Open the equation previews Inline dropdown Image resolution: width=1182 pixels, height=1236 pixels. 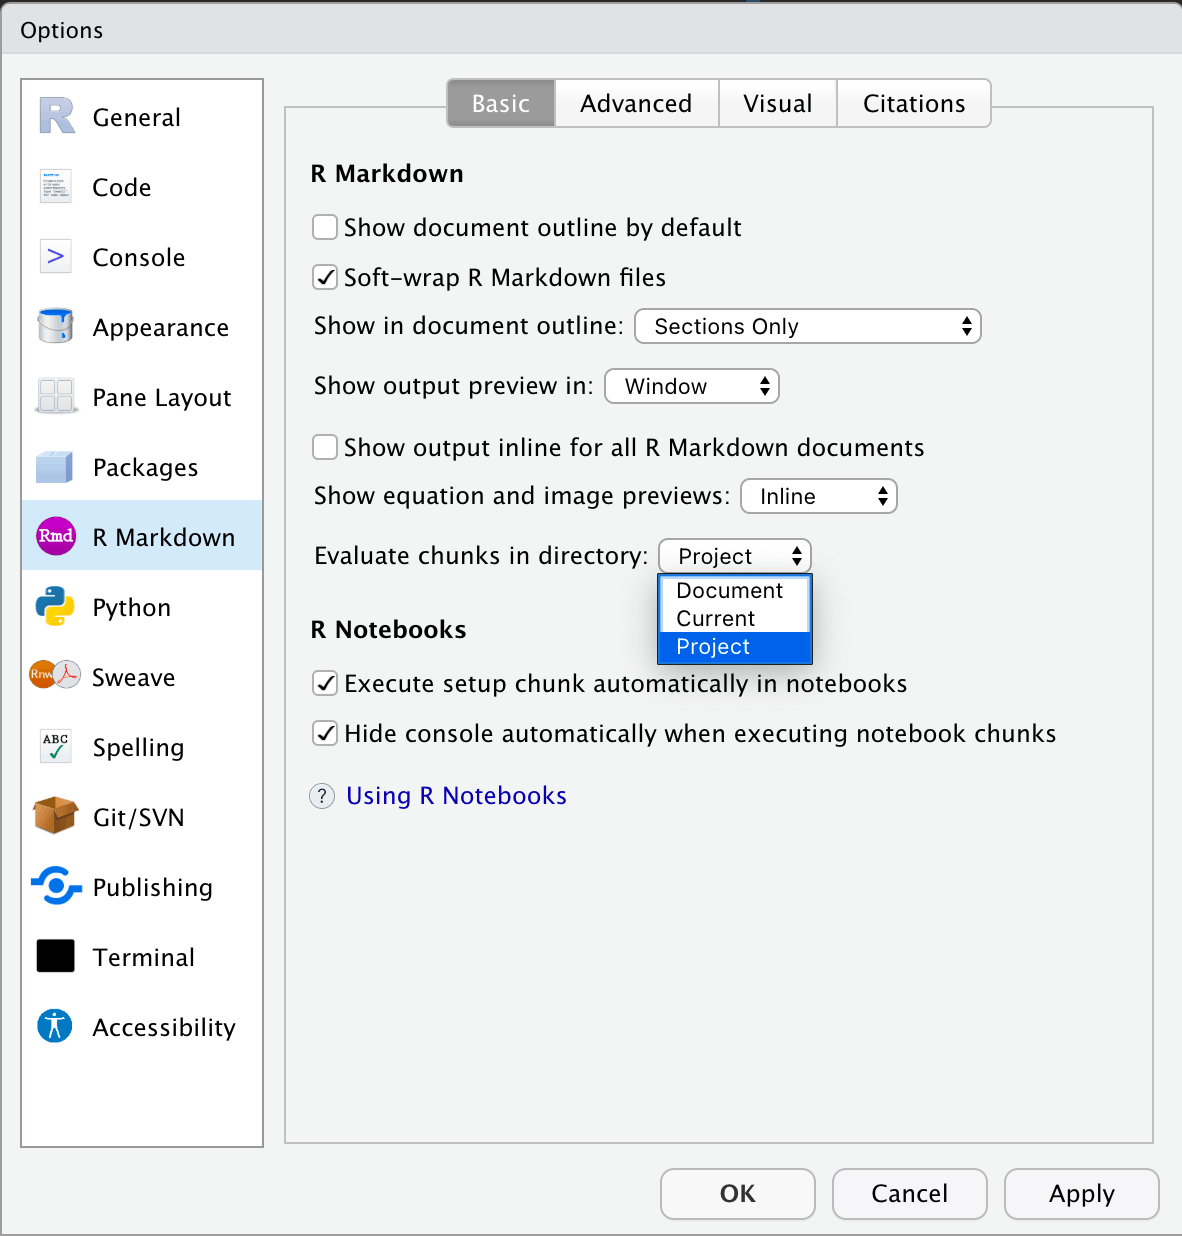pos(819,496)
